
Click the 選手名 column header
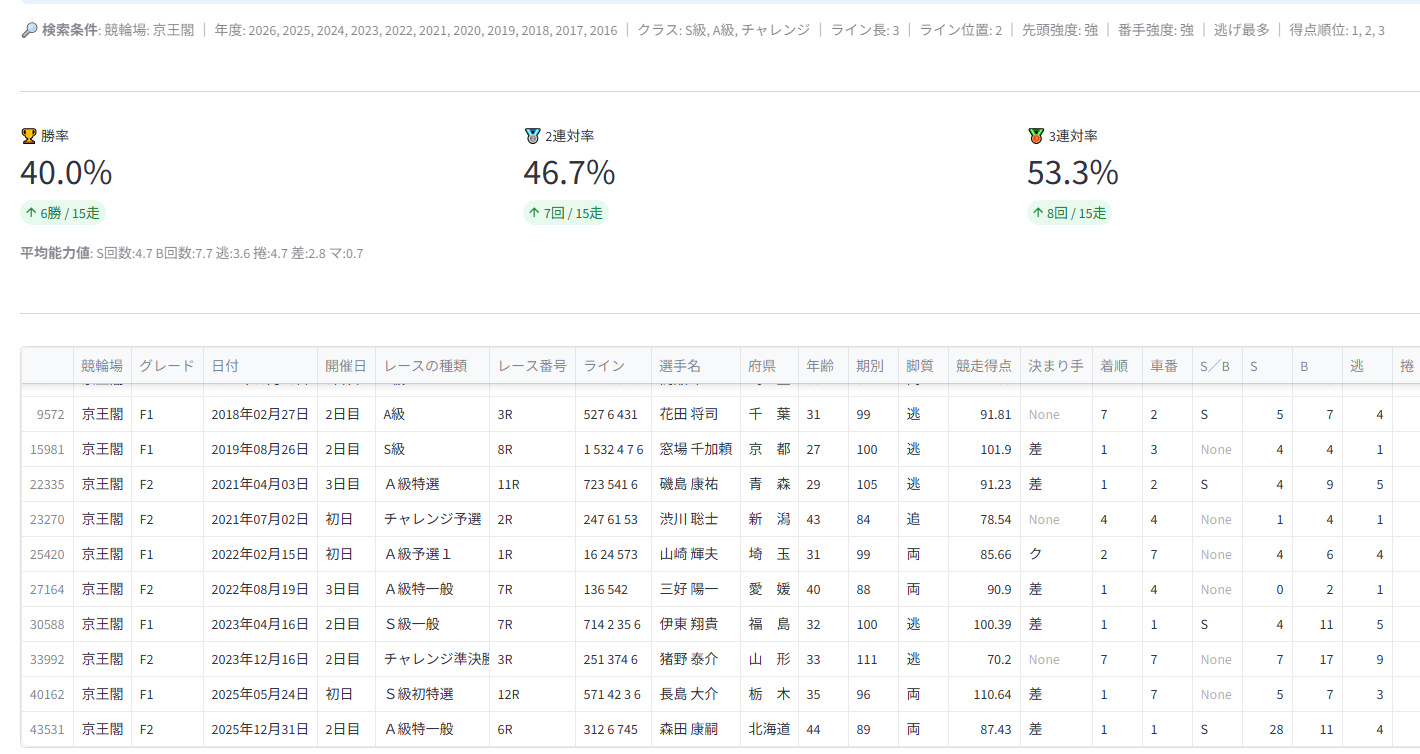pos(679,366)
